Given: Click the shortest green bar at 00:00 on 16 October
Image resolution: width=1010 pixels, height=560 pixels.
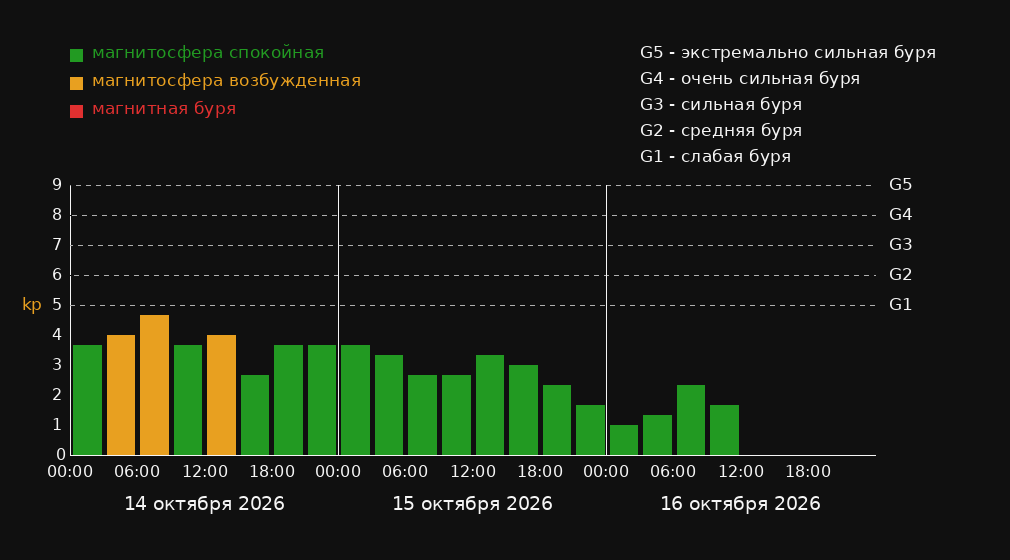Looking at the screenshot, I should click(624, 440).
